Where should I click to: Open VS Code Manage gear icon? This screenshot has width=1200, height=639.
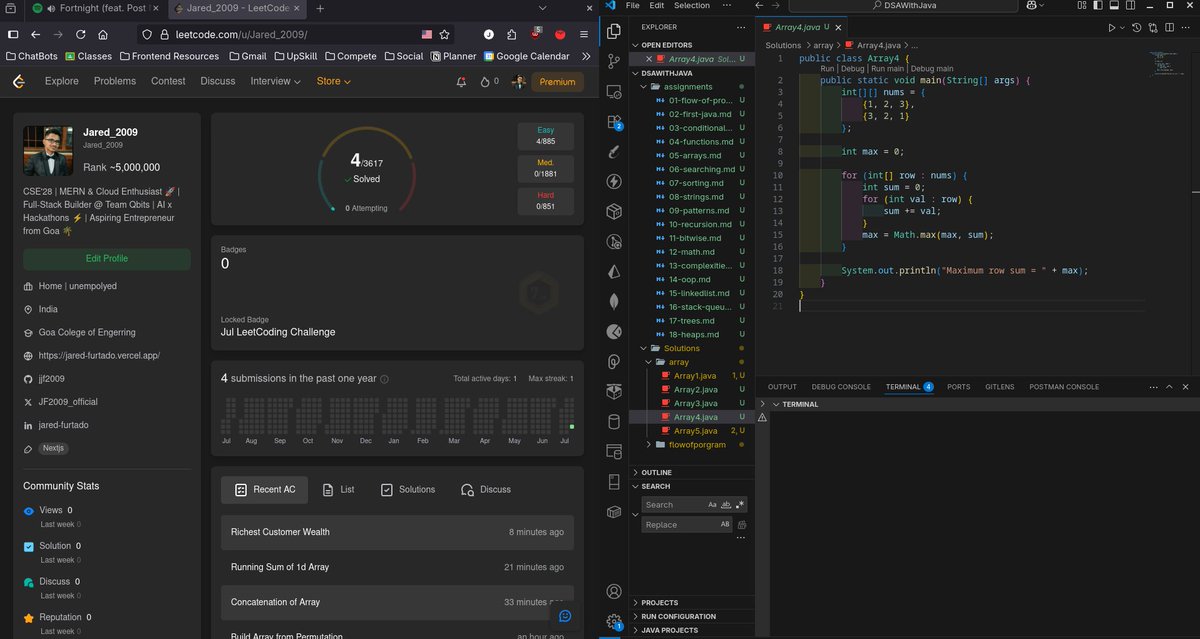(x=614, y=622)
